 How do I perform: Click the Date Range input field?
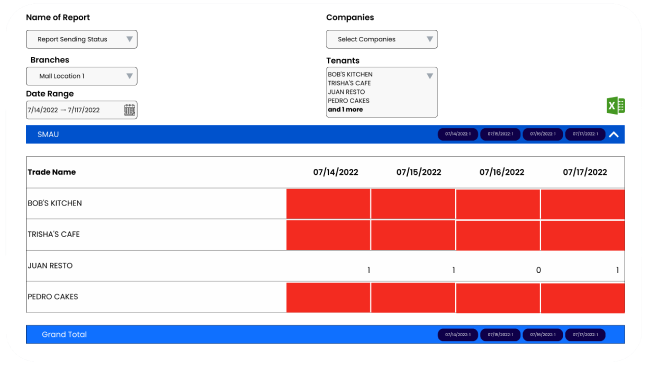82,110
